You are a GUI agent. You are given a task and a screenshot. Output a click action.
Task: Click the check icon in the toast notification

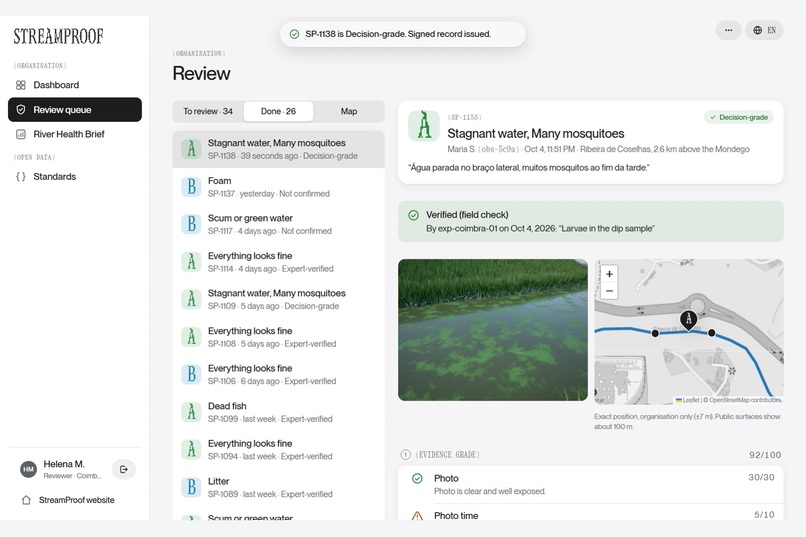pos(295,34)
